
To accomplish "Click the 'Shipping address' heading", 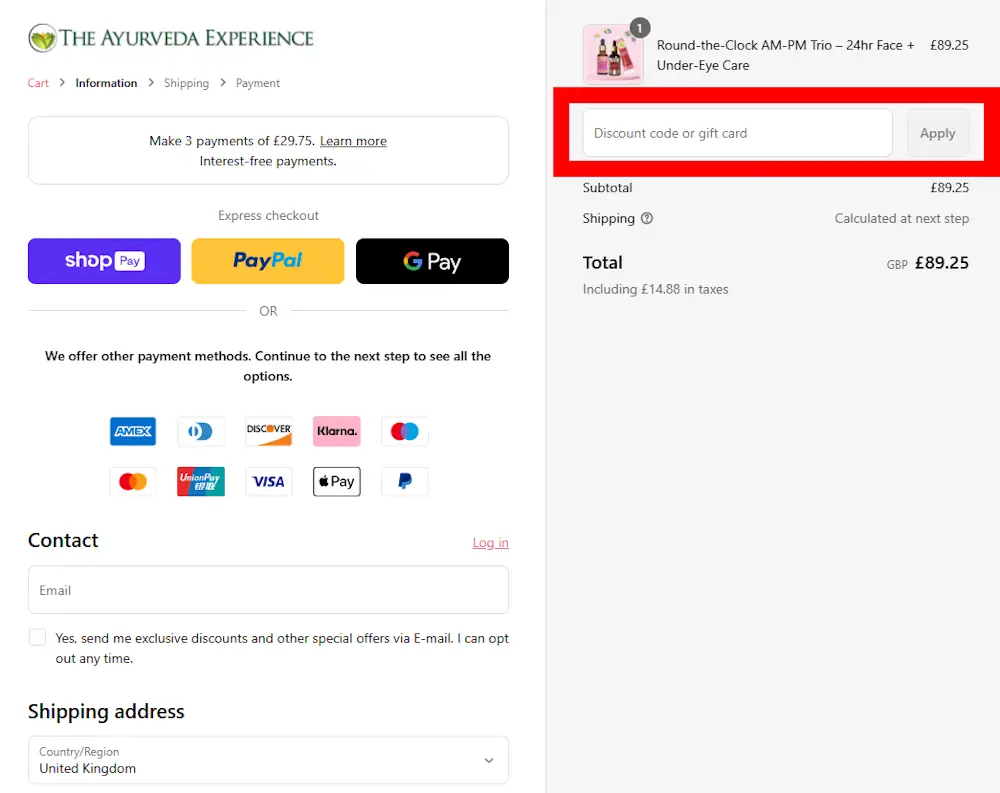I will pos(106,711).
